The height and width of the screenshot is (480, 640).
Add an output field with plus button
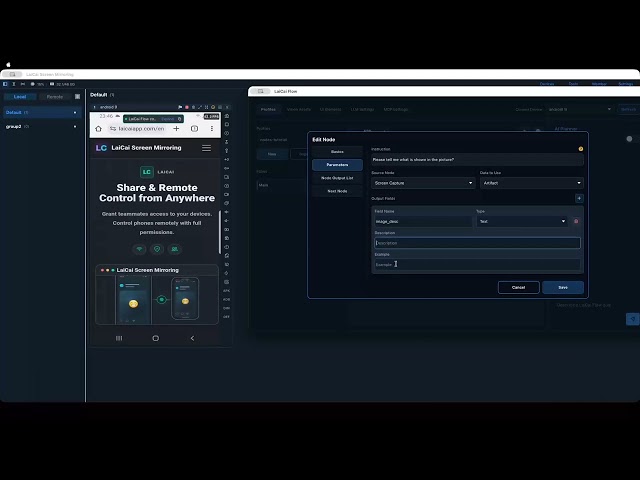pos(579,198)
